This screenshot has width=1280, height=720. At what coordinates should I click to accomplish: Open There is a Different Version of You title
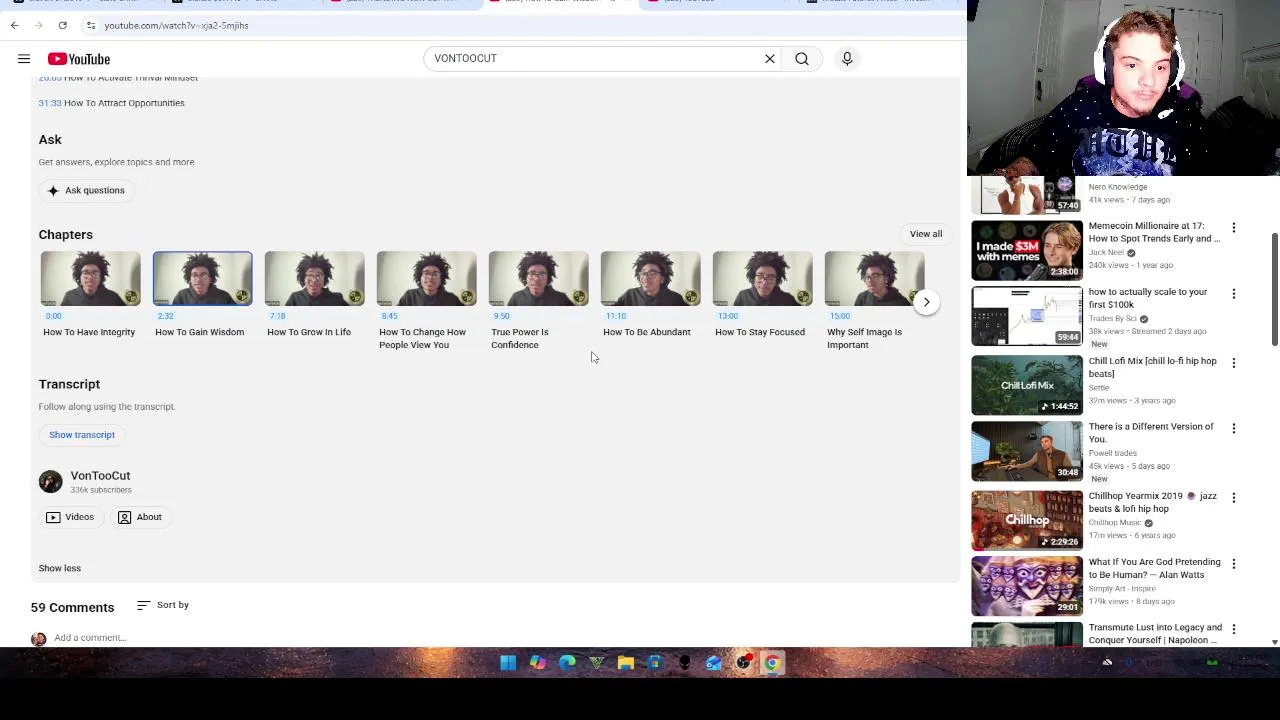[x=1151, y=433]
